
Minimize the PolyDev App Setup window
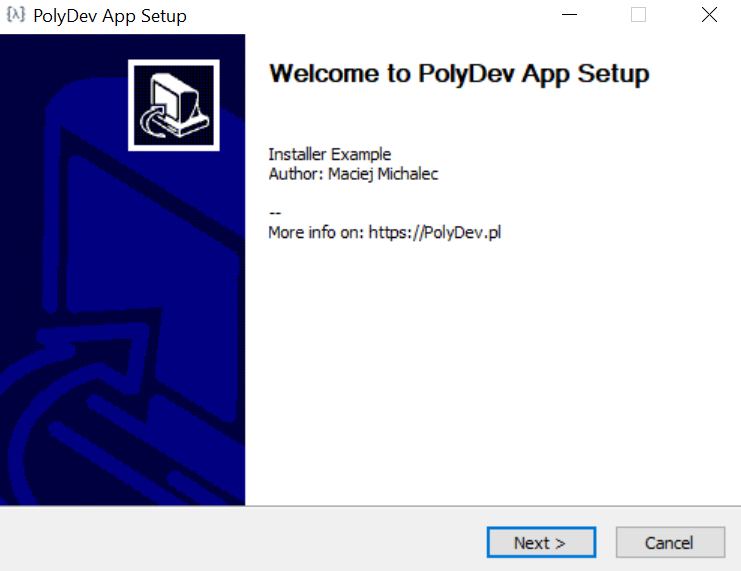(569, 15)
